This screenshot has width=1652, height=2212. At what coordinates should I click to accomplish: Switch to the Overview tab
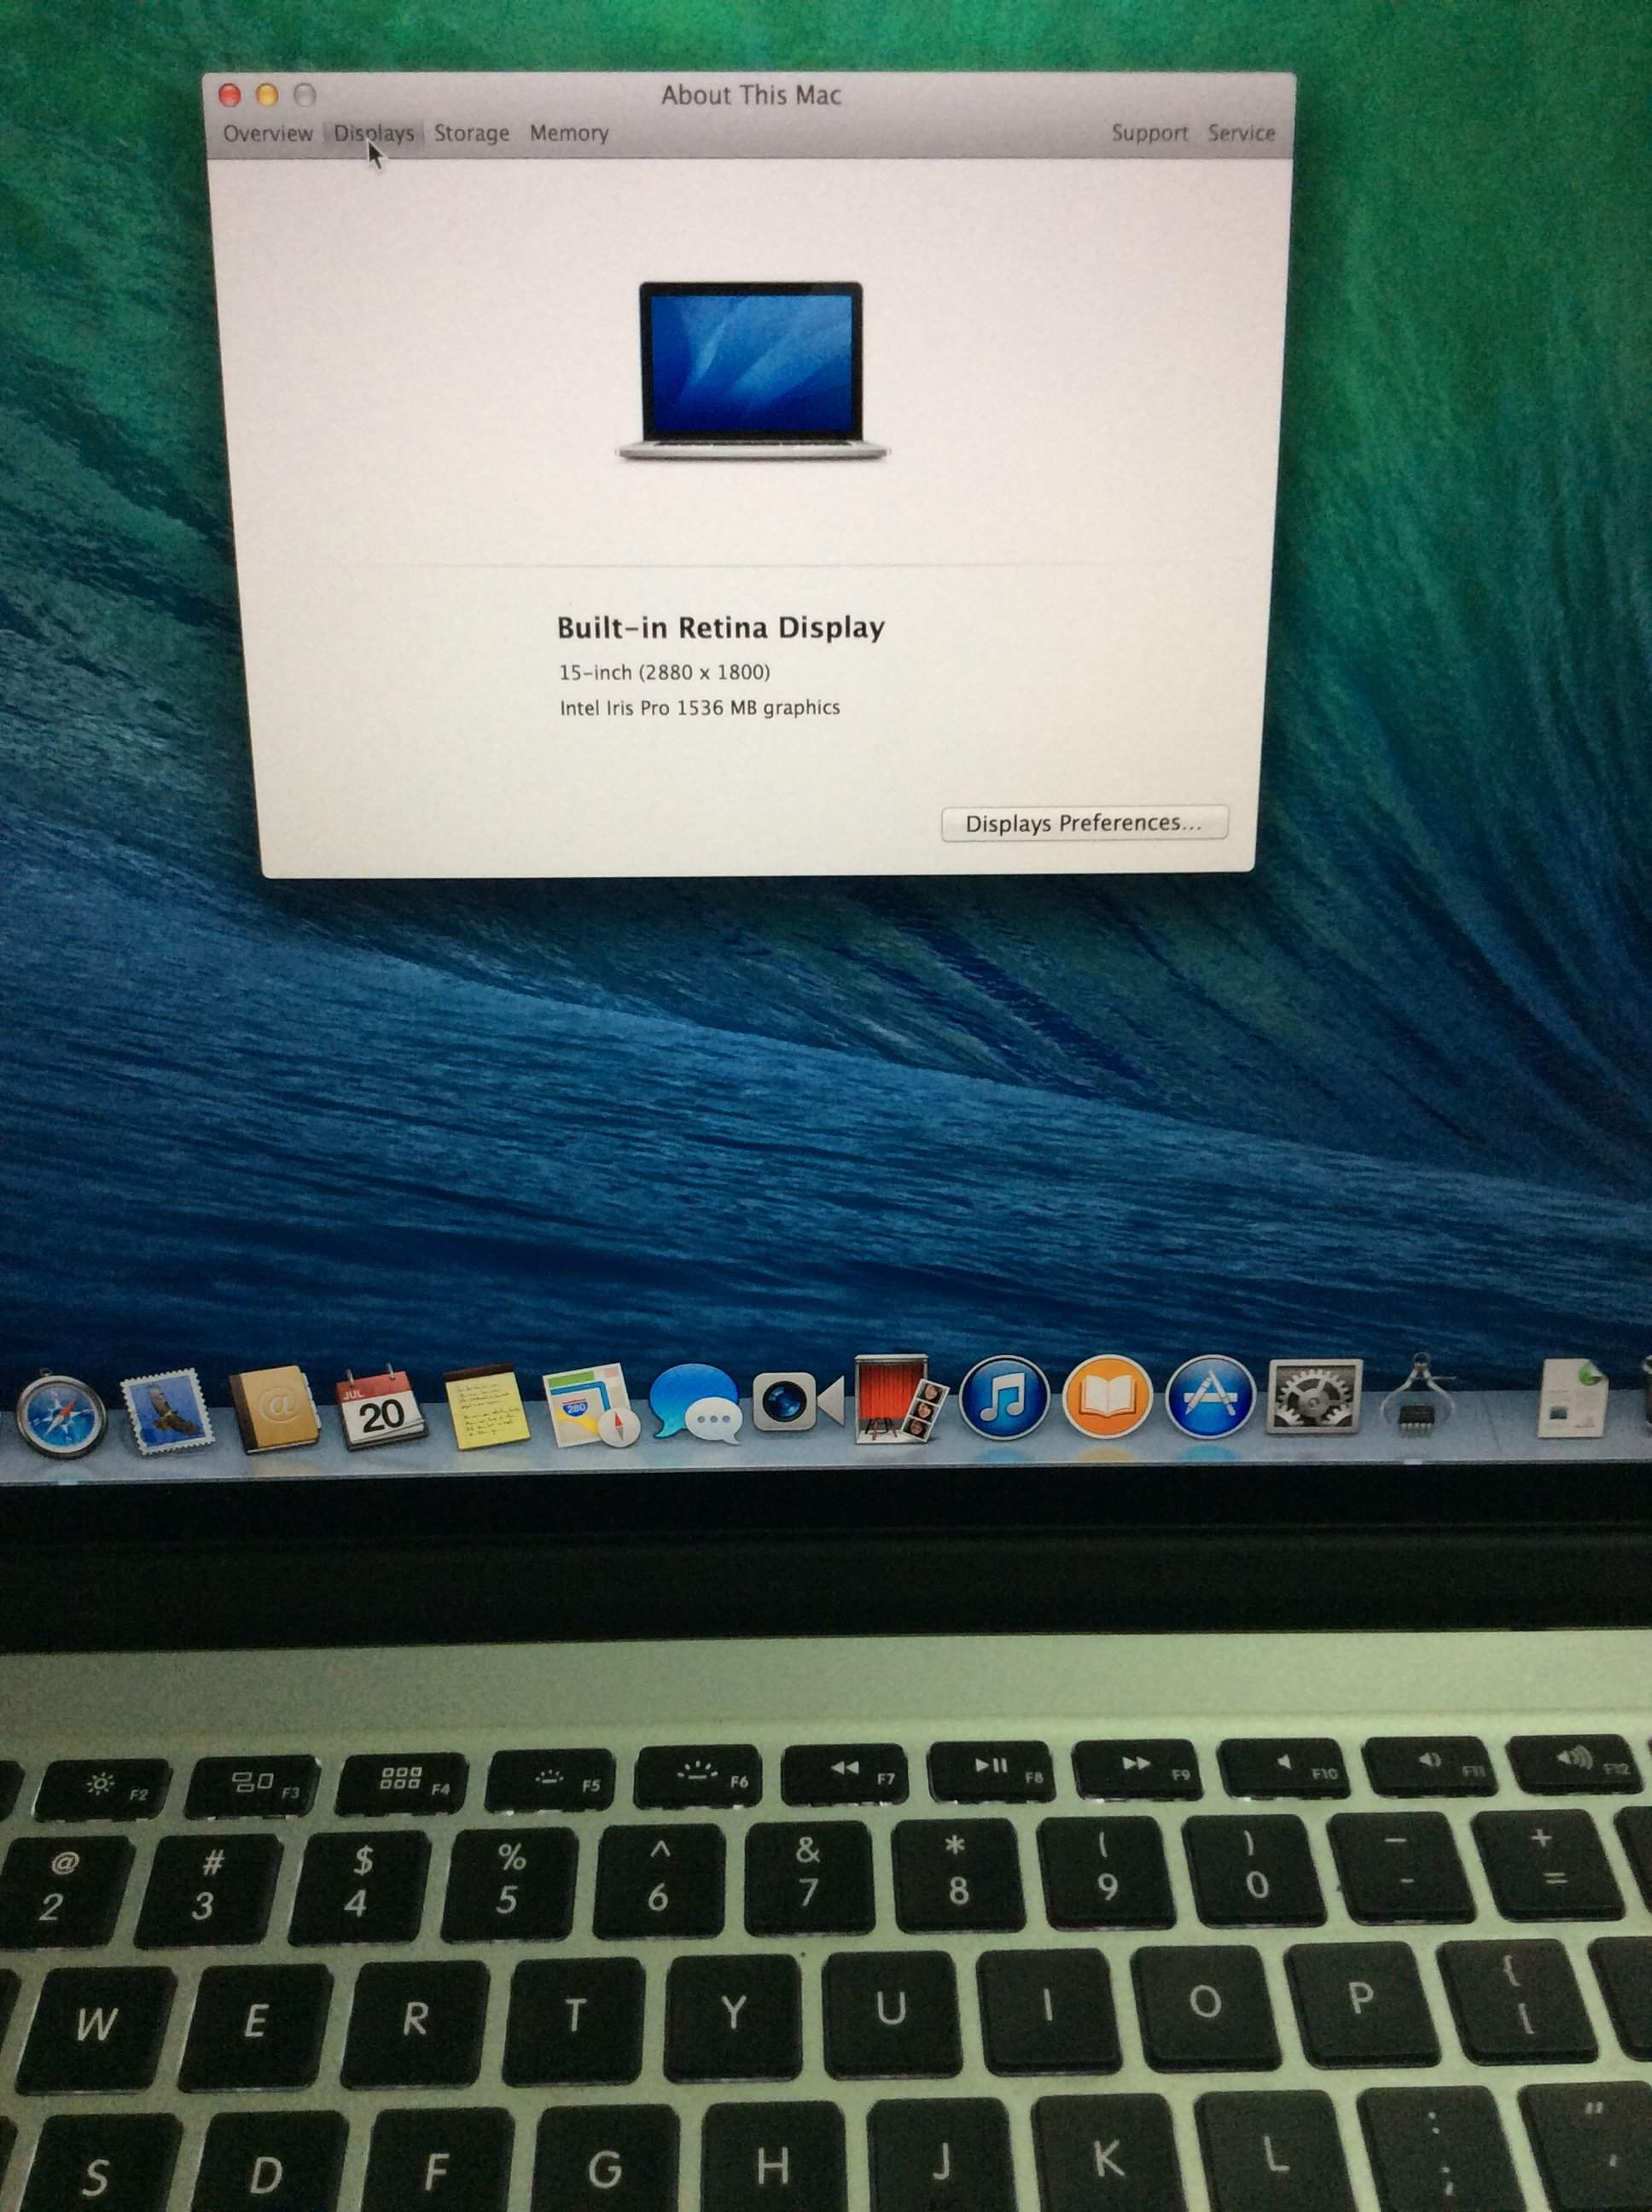pyautogui.click(x=267, y=133)
